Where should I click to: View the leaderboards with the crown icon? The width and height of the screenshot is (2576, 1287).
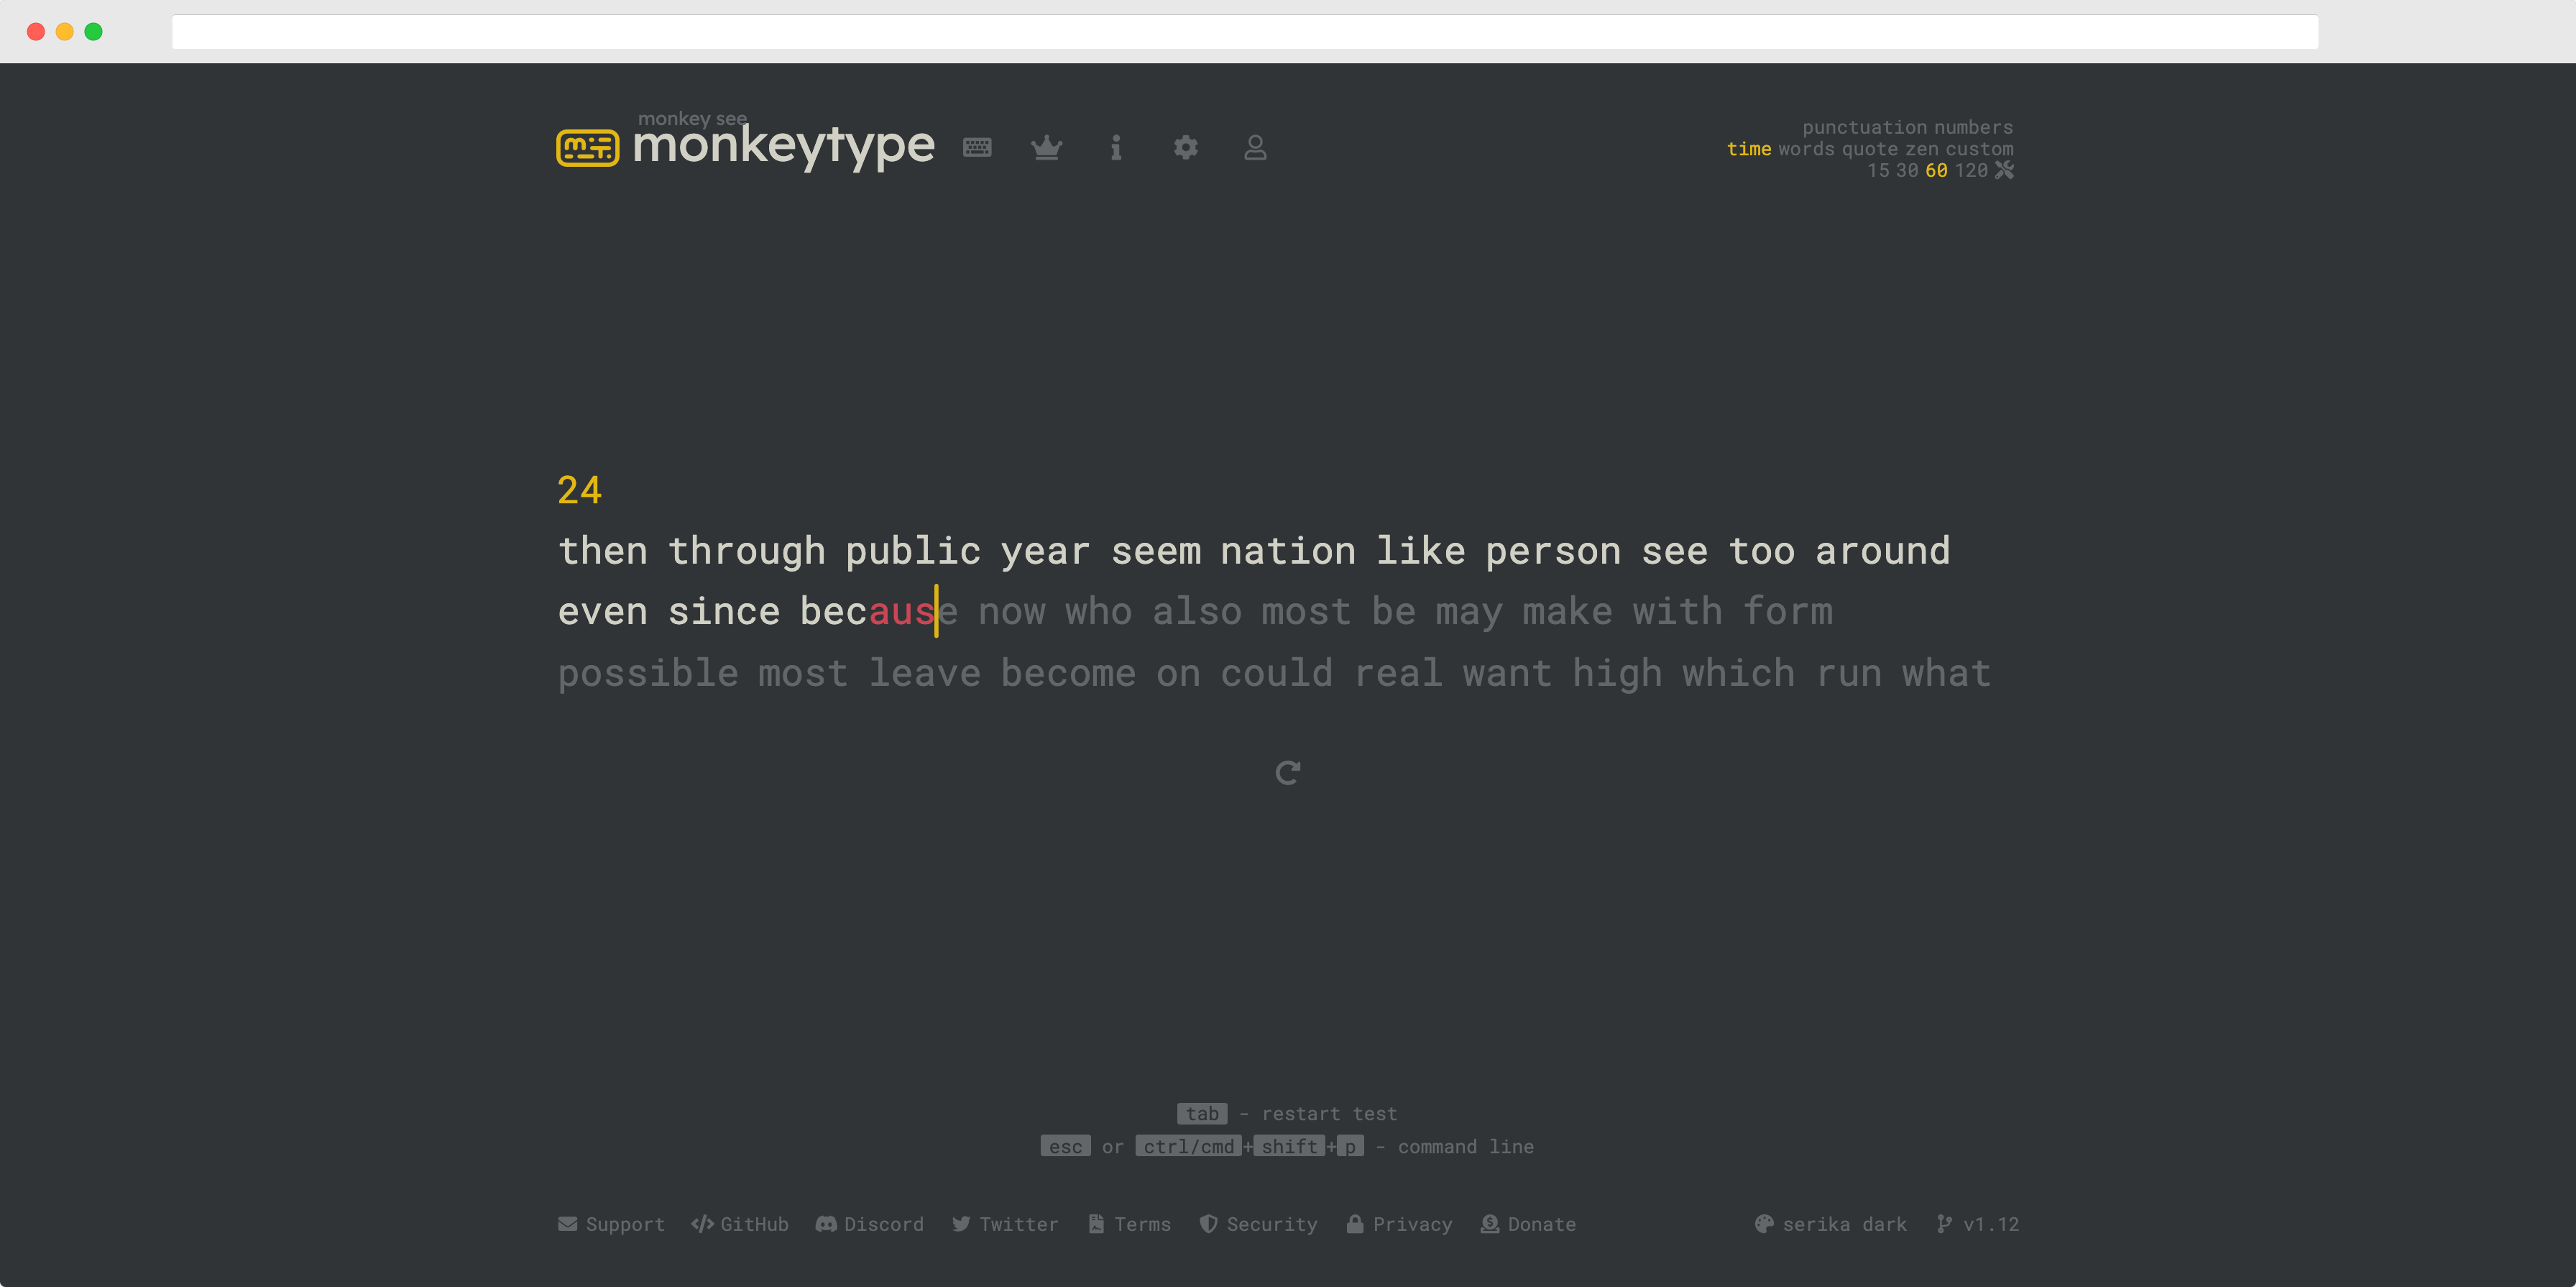tap(1046, 147)
